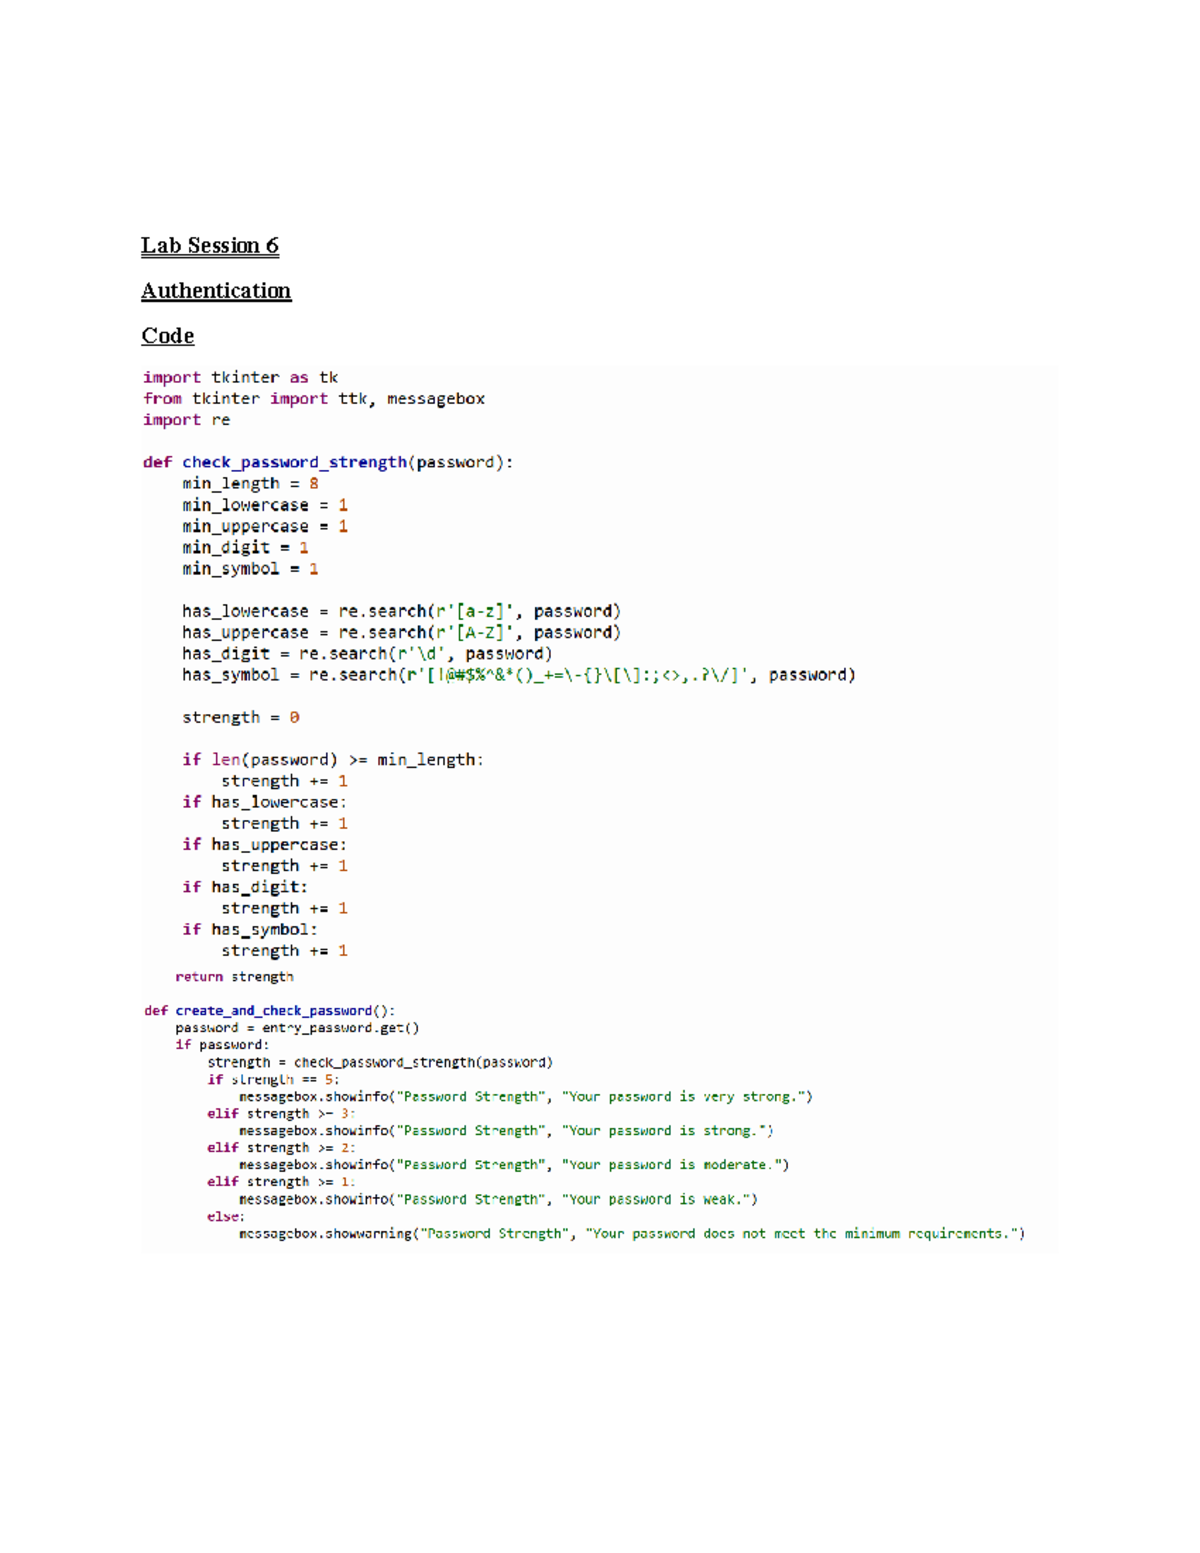
Task: Click the 'if strength == 5:' line
Action: (x=273, y=1079)
